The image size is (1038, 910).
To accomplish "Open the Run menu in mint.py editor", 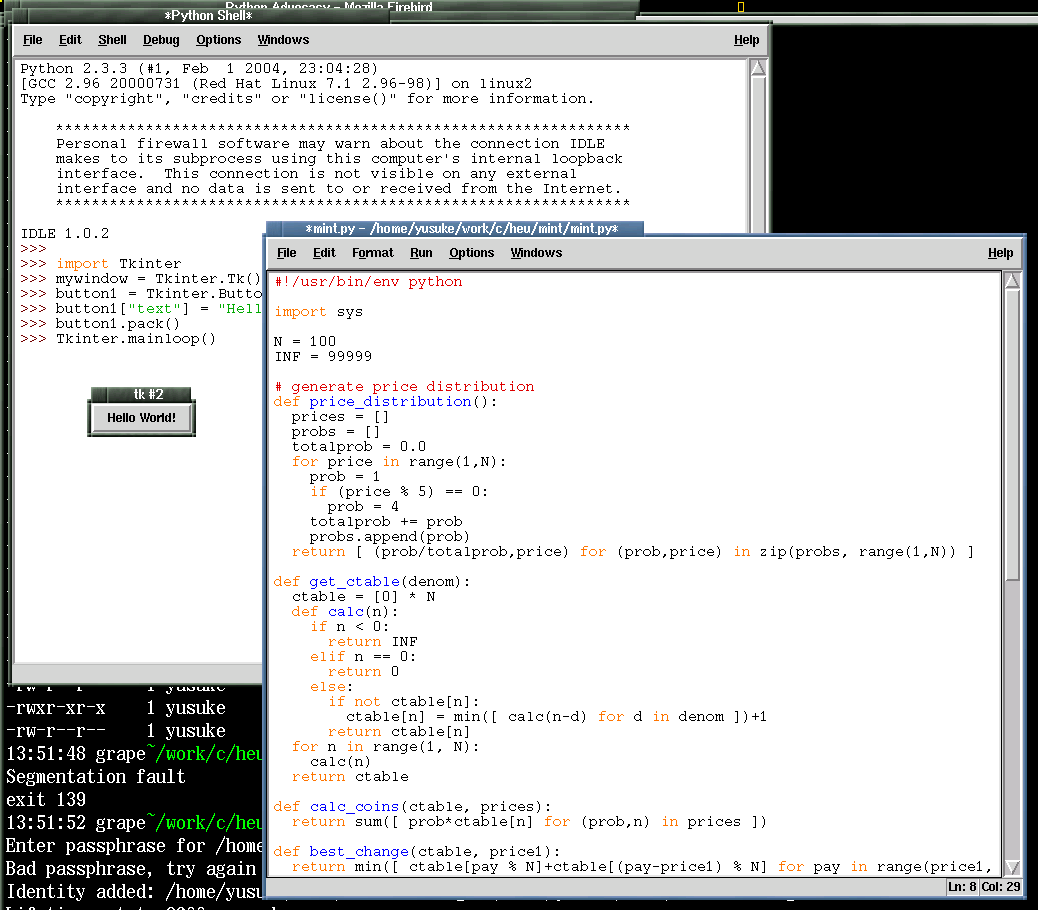I will pyautogui.click(x=421, y=253).
